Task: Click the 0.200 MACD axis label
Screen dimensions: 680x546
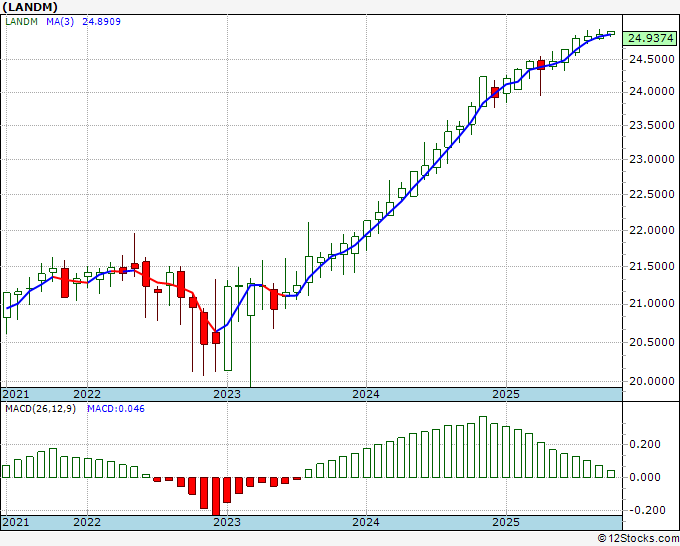Action: (644, 444)
